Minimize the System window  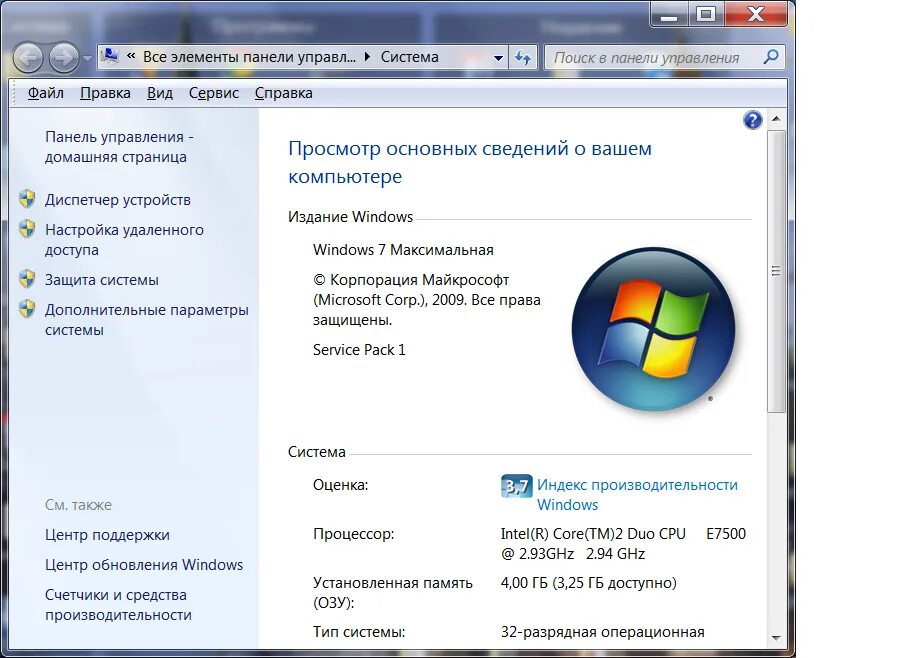coord(669,14)
